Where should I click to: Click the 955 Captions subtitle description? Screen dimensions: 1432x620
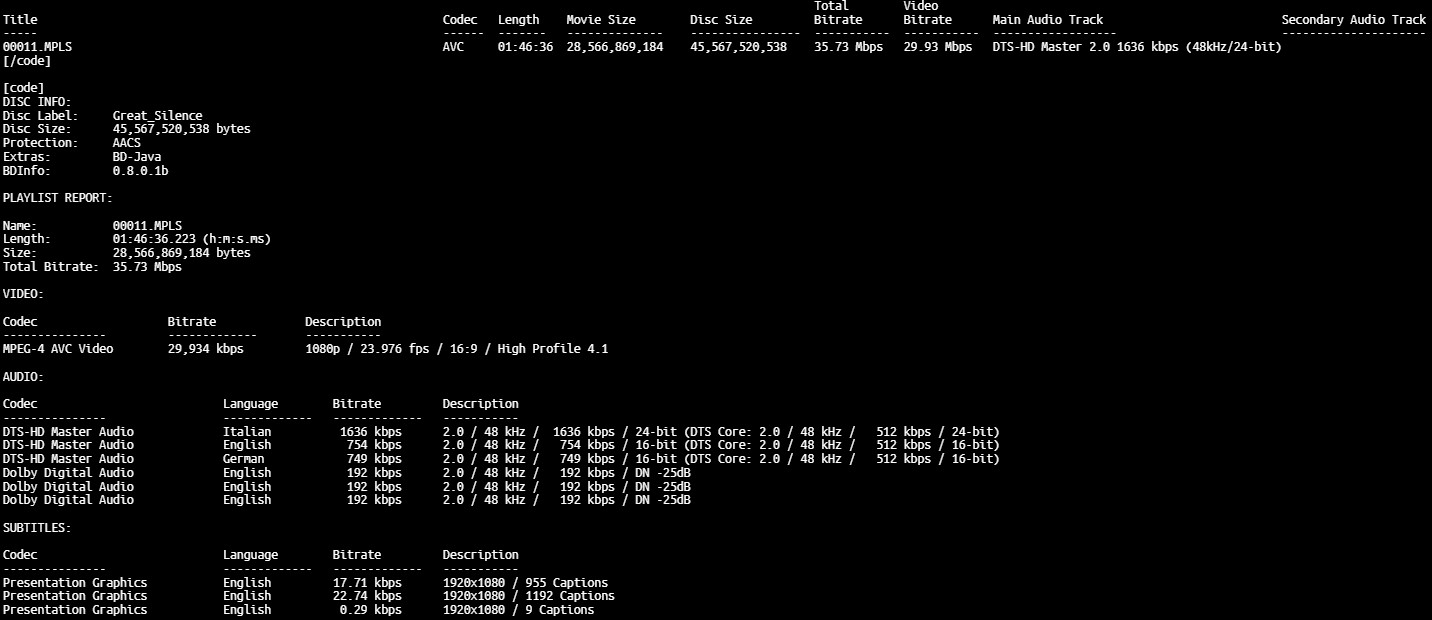click(x=525, y=583)
